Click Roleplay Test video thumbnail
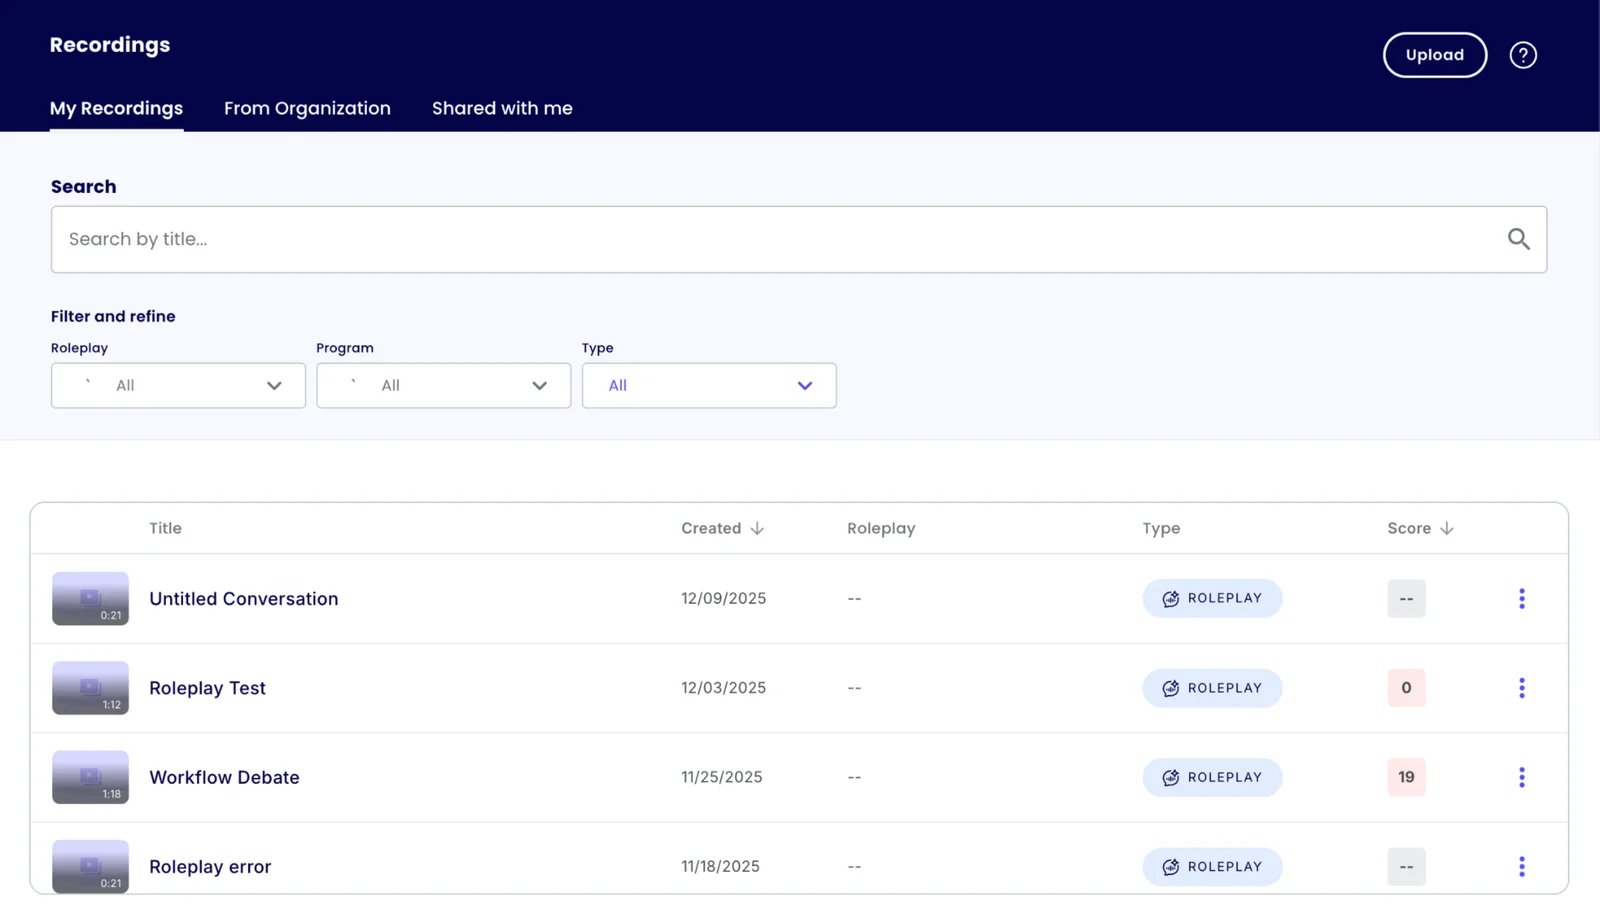 (90, 688)
